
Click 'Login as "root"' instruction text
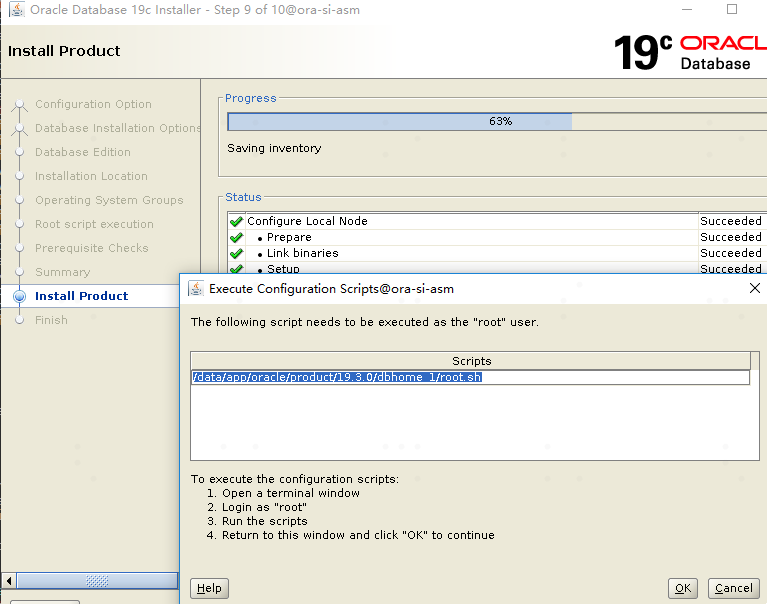tap(264, 507)
